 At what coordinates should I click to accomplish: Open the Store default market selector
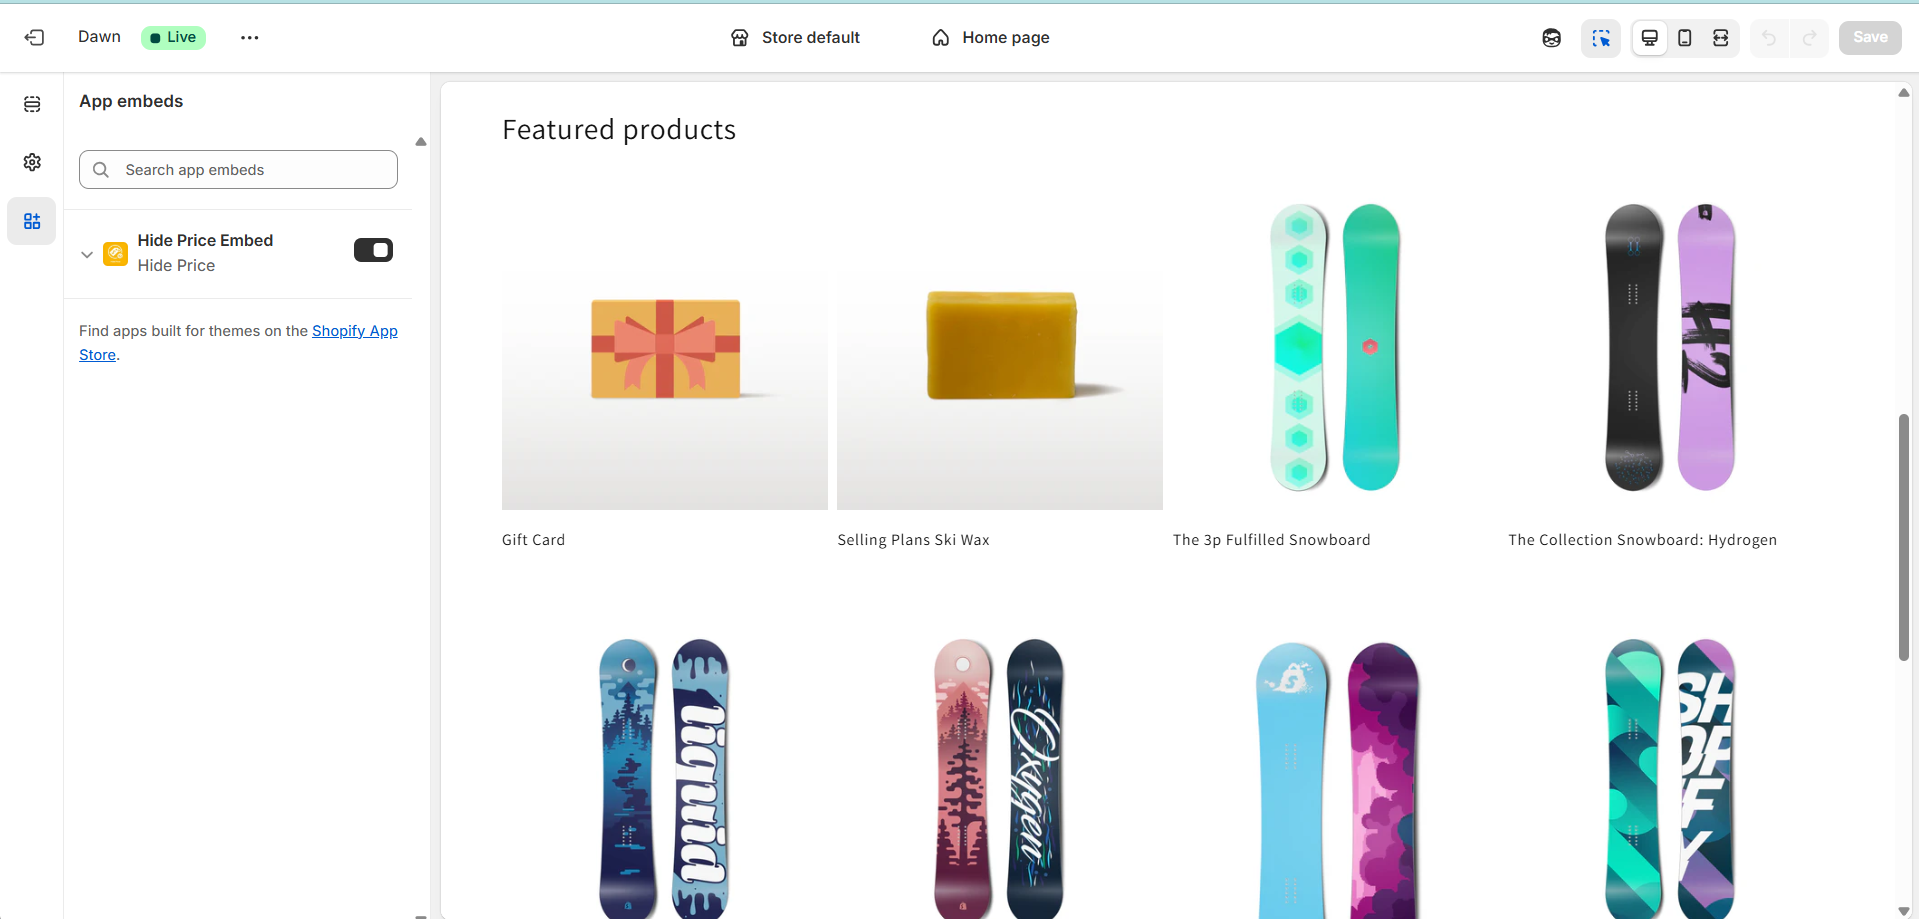796,38
